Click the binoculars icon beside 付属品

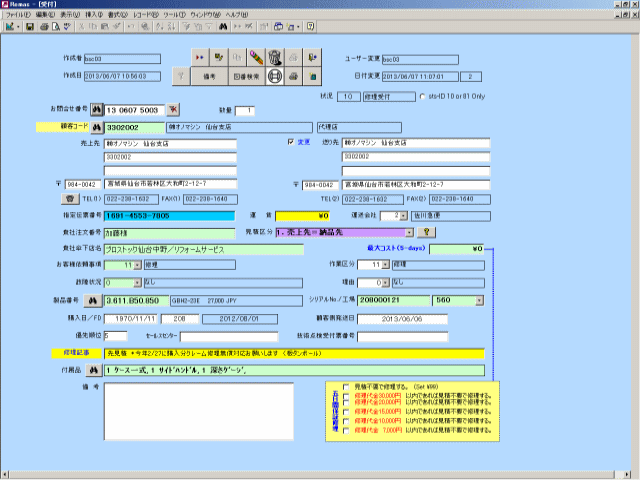coord(97,370)
